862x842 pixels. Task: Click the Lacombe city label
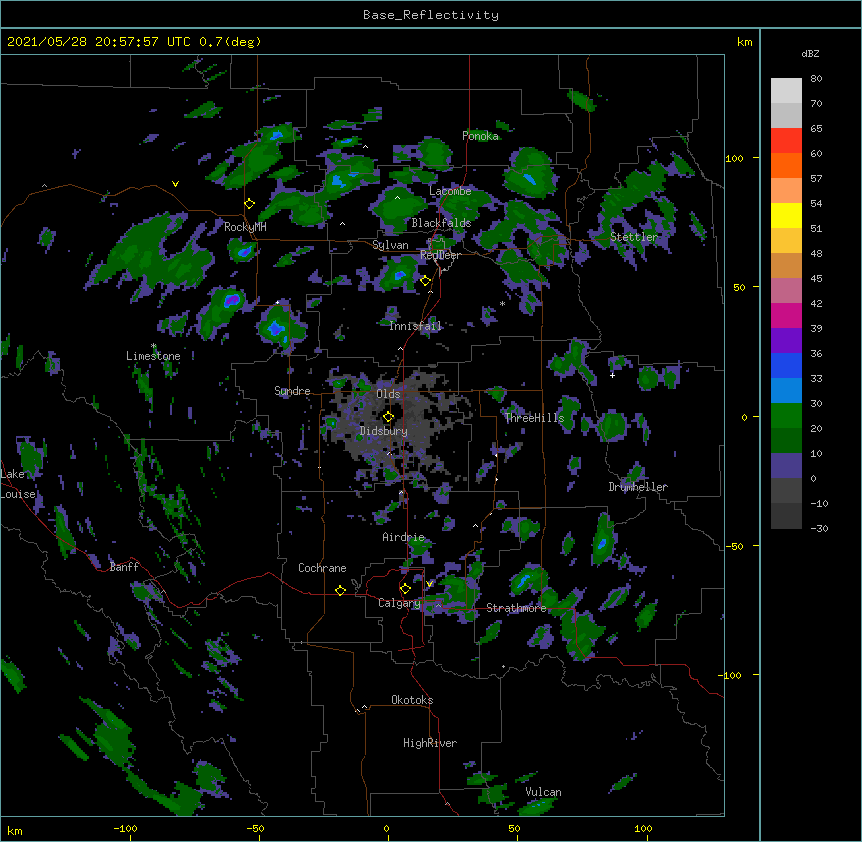450,191
